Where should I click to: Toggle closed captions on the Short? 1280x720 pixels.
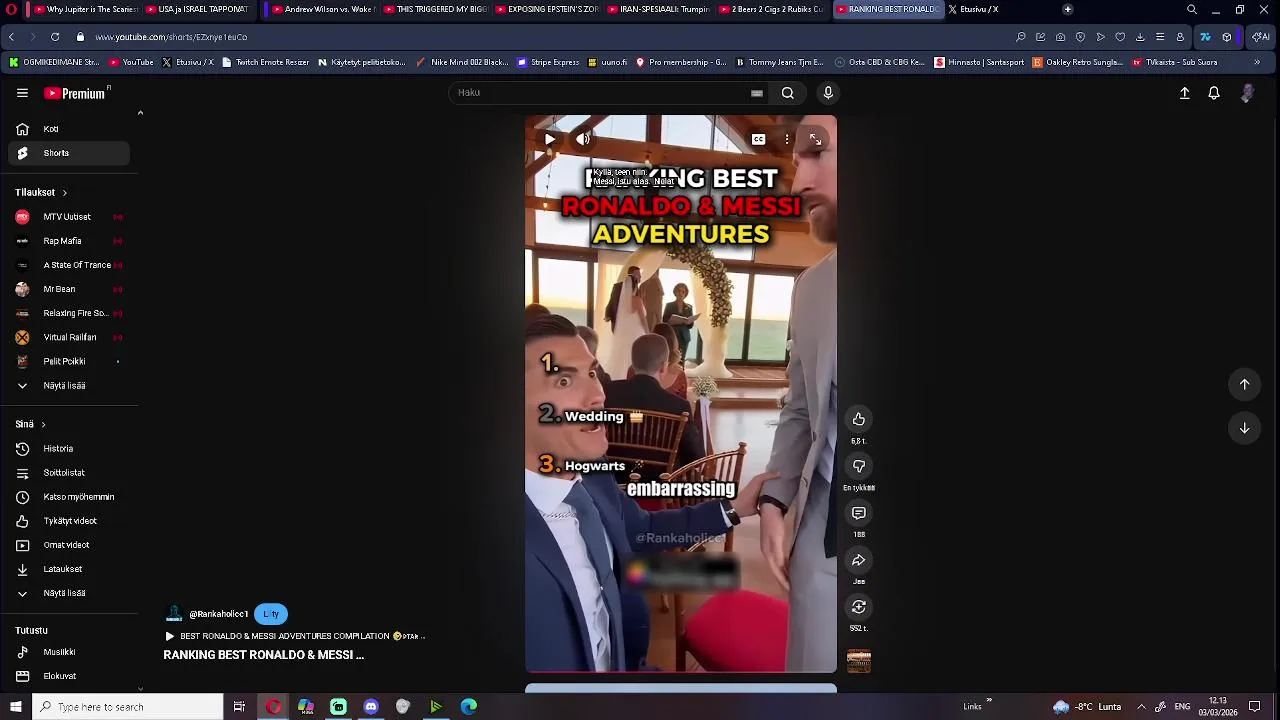[x=759, y=139]
